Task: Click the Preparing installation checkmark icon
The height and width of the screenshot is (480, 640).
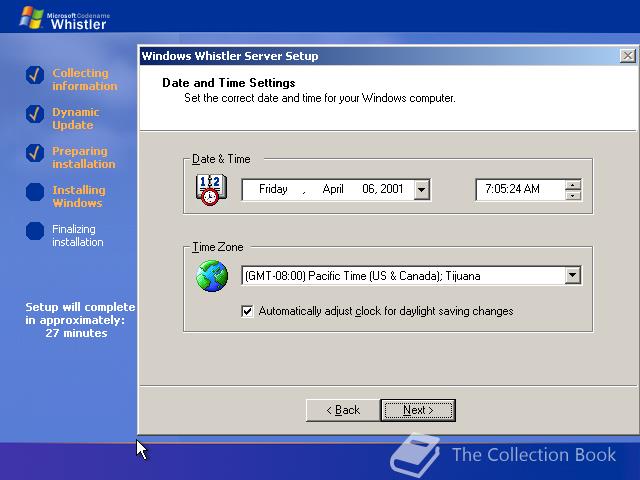Action: [x=35, y=153]
